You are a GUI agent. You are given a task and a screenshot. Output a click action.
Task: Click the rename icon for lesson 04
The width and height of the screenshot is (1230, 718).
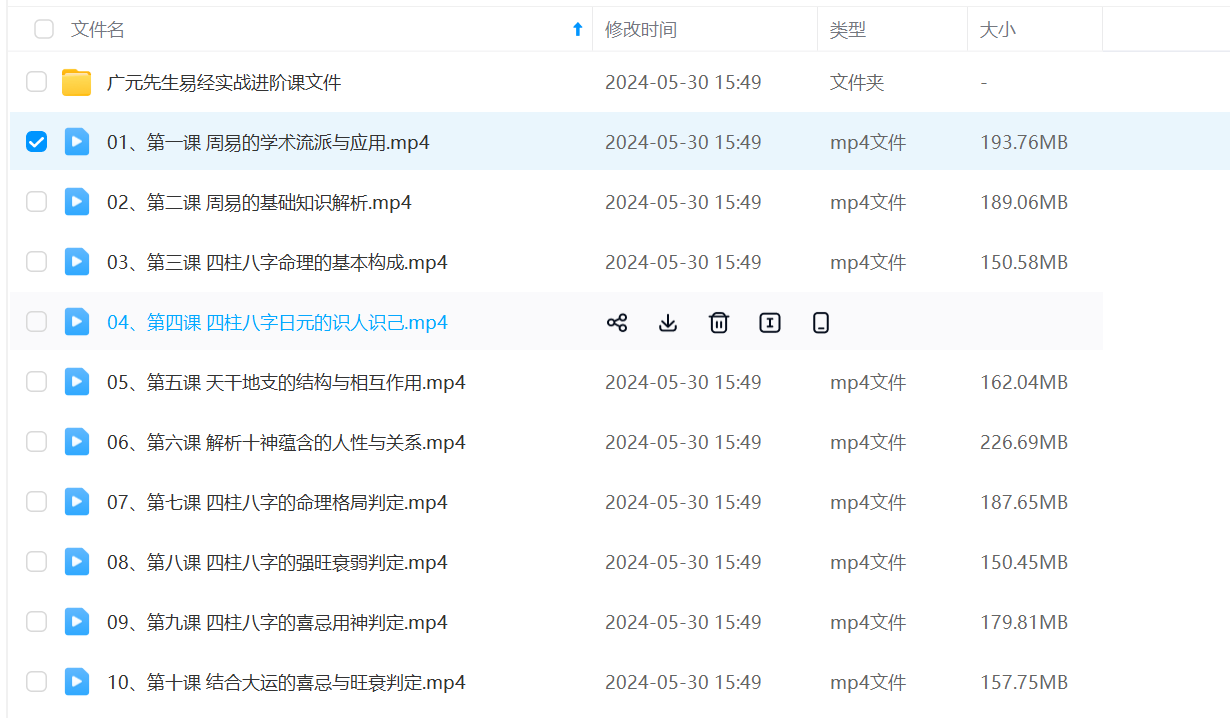click(x=769, y=322)
